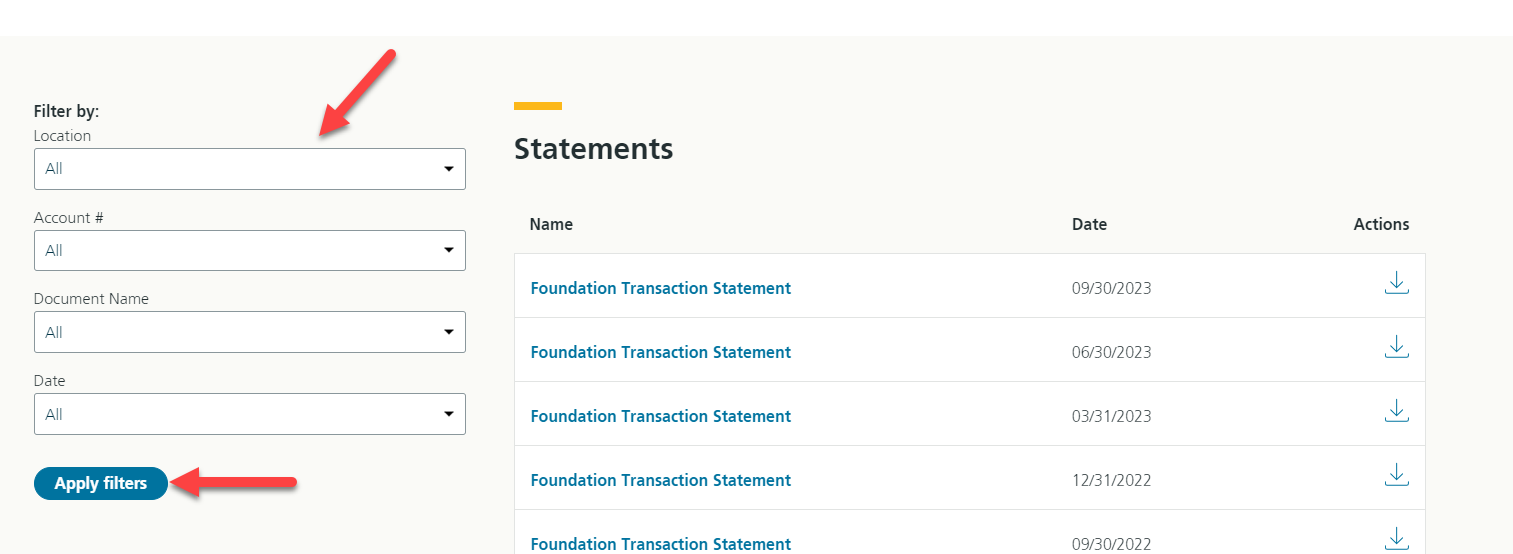The height and width of the screenshot is (554, 1513).
Task: Click the Date column header
Action: pyautogui.click(x=1089, y=224)
